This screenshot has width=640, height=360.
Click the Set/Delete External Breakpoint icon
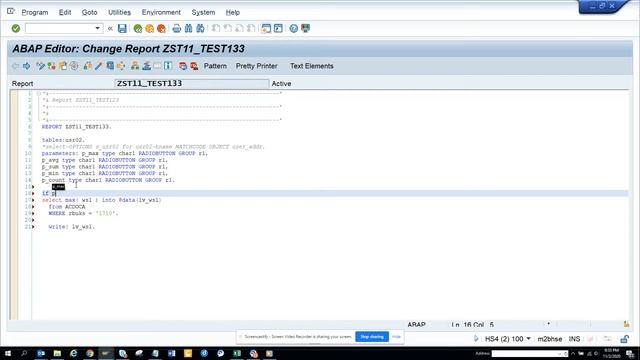[194, 66]
